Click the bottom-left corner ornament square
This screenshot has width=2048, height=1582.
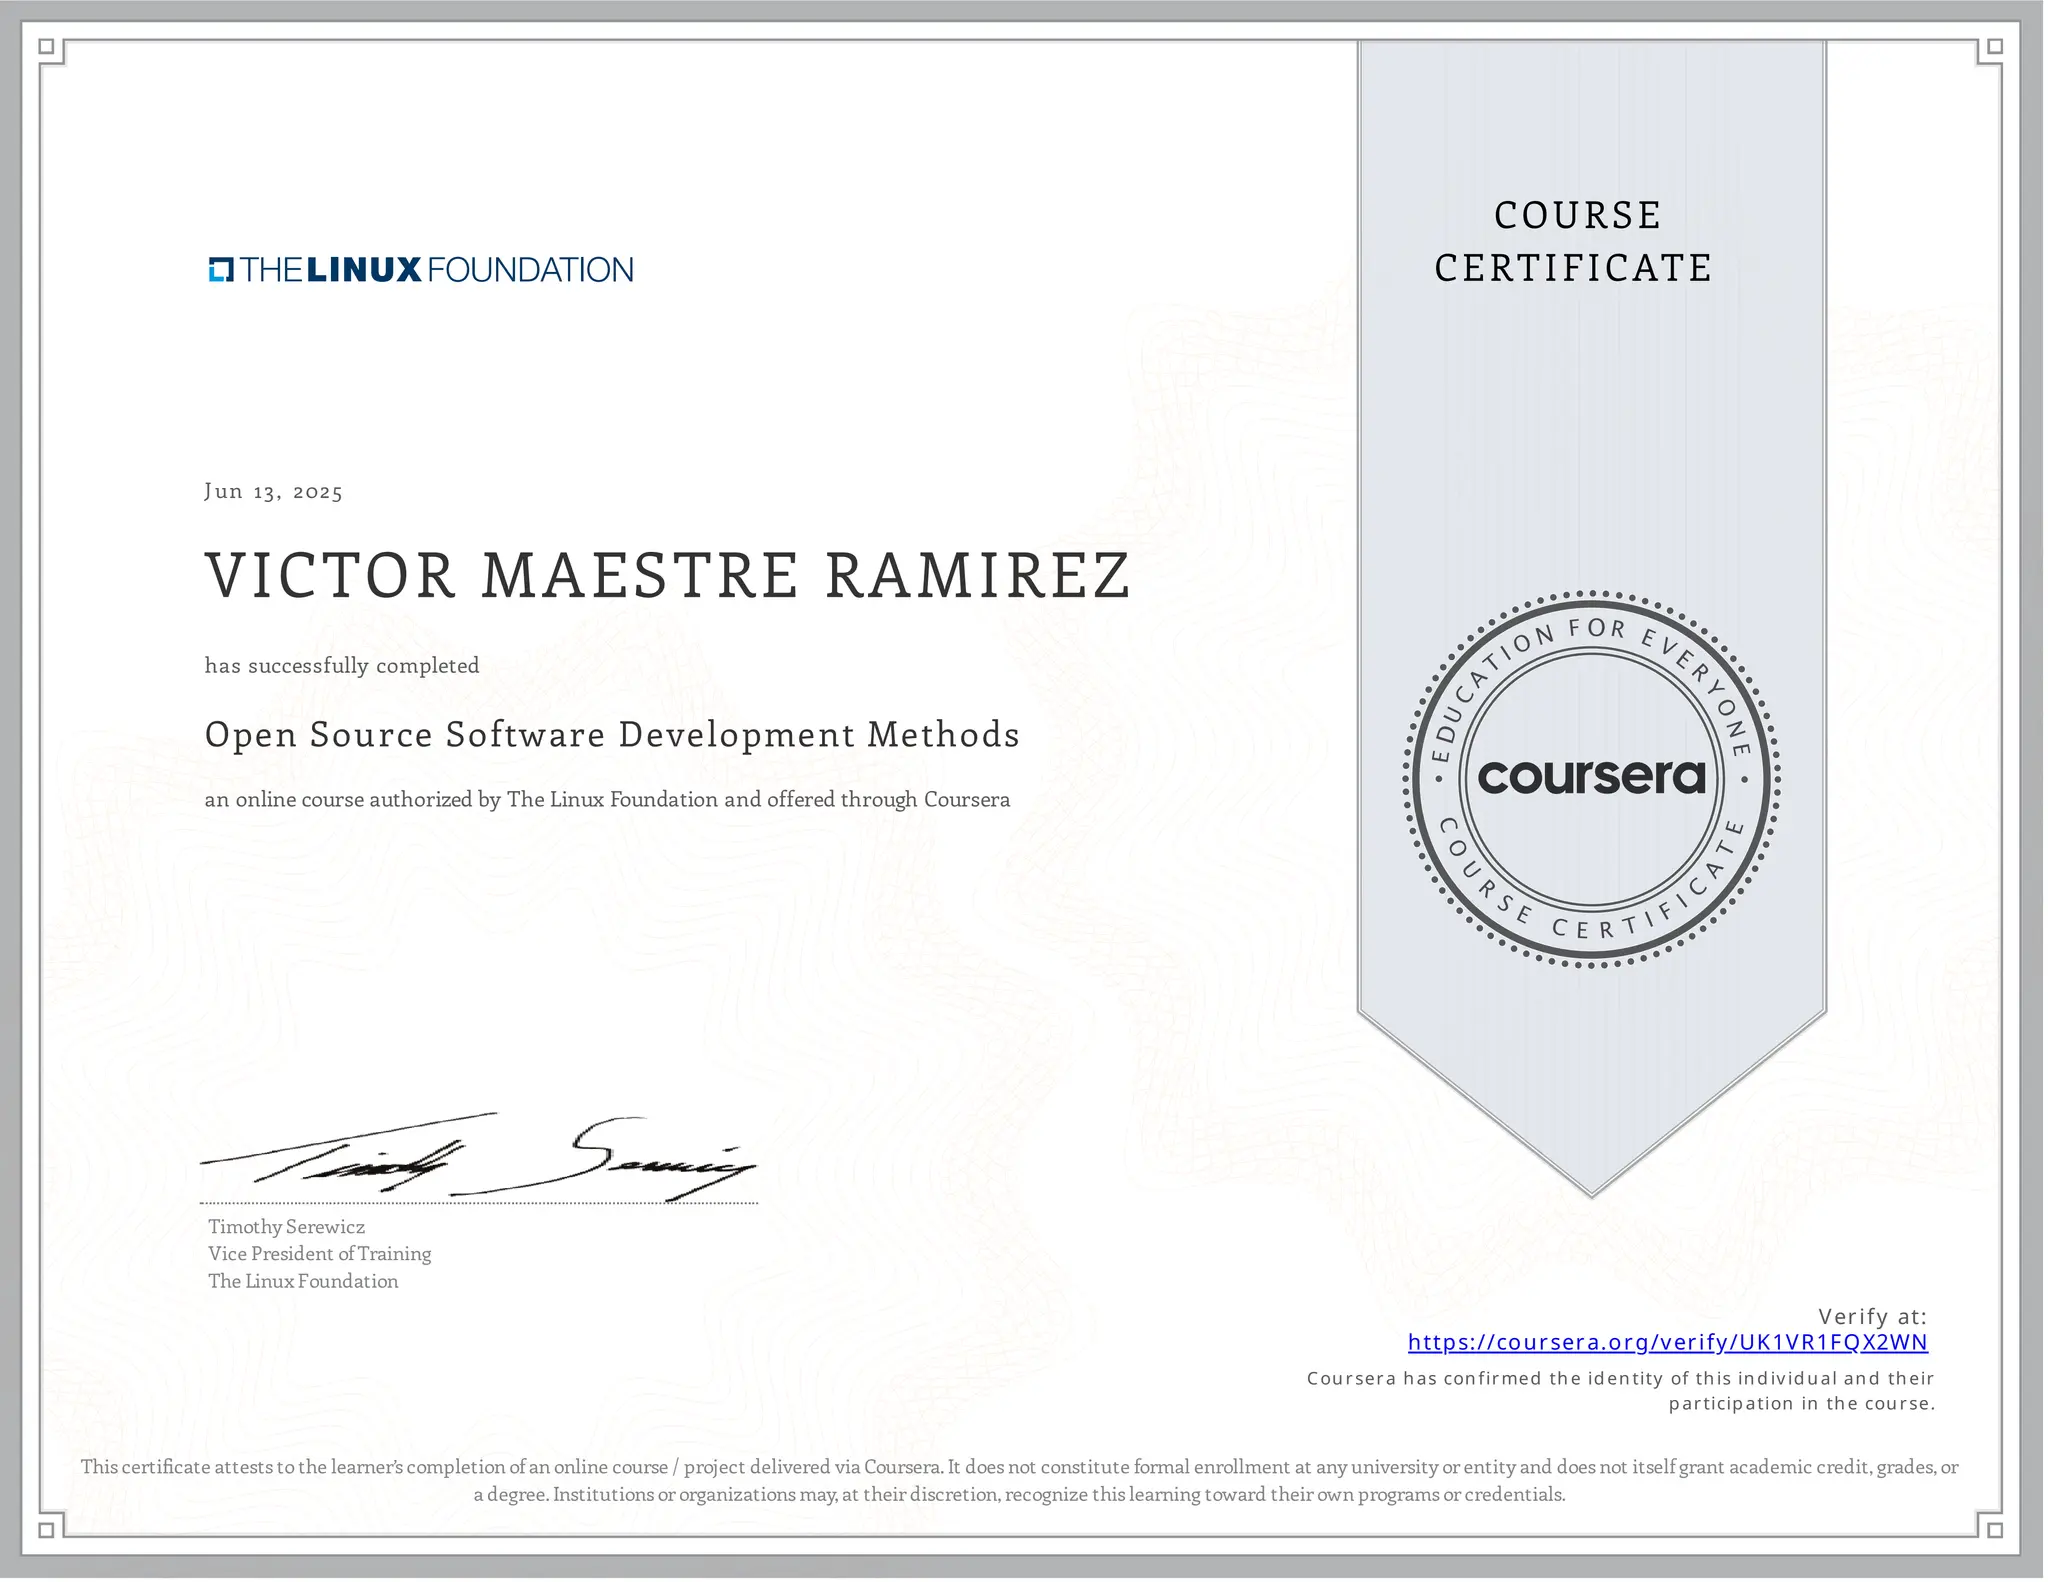[x=46, y=1530]
